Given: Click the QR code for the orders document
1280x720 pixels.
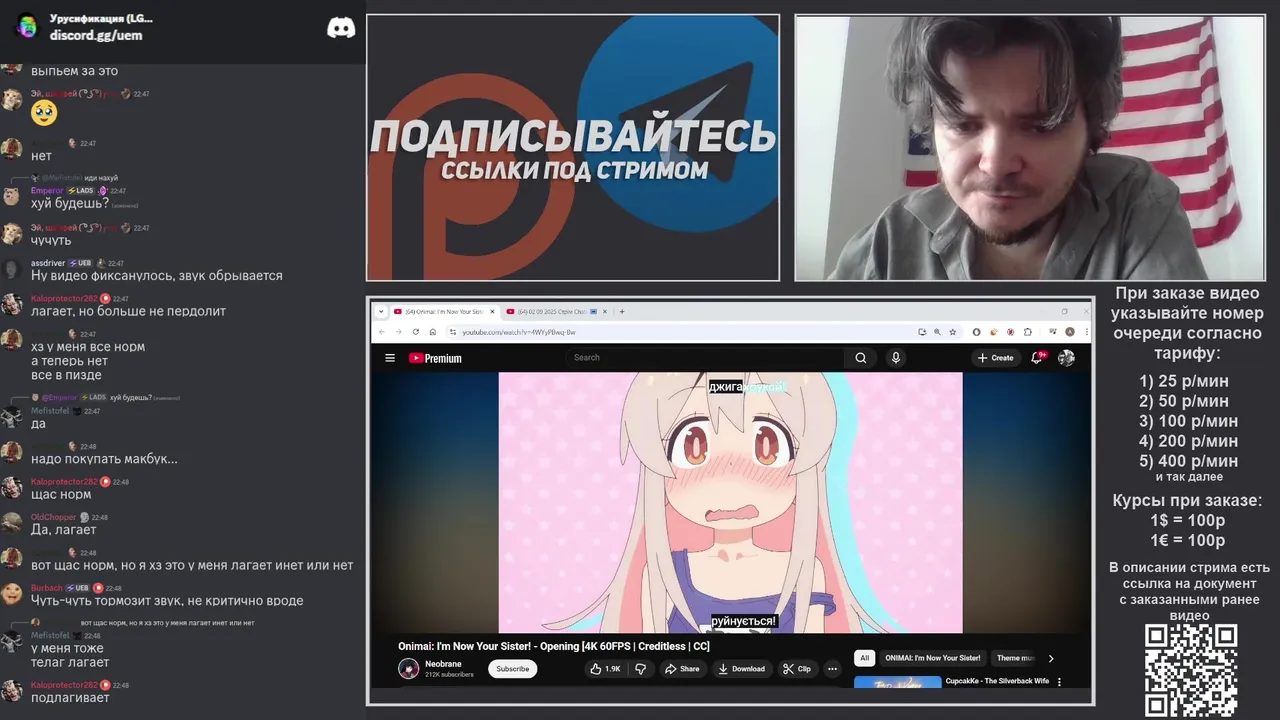Looking at the screenshot, I should 1191,670.
